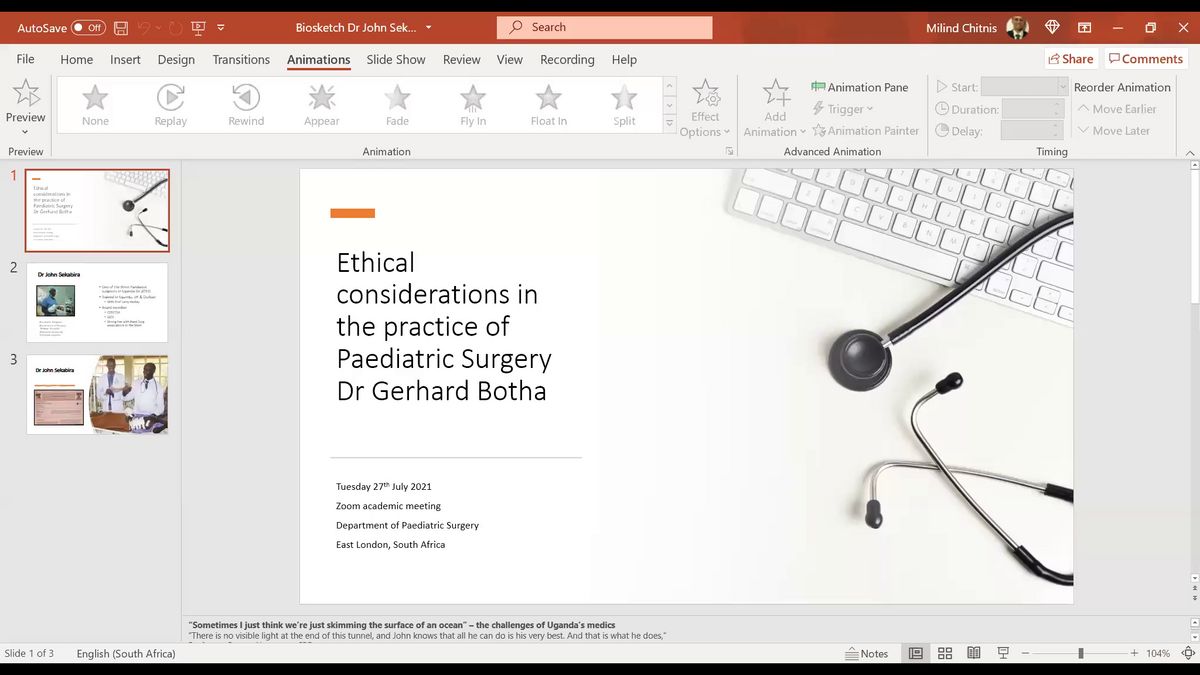1200x675 pixels.
Task: Open the file name dropdown in title bar
Action: tap(429, 28)
